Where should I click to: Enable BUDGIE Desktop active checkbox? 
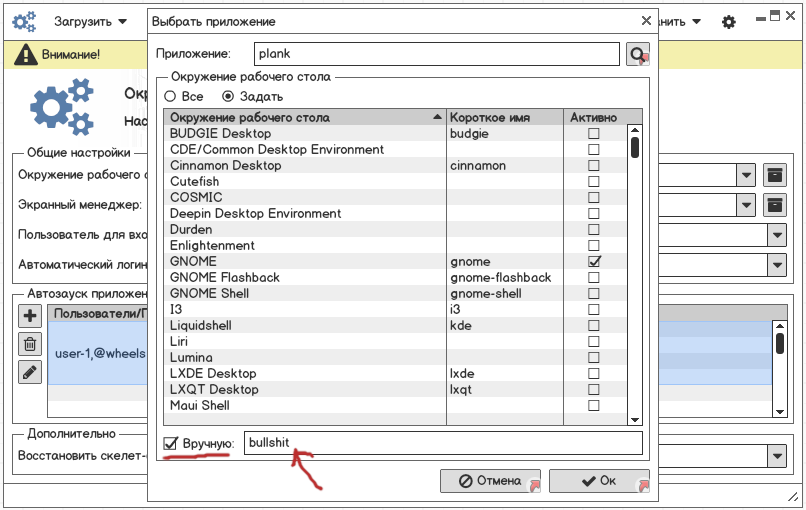(594, 134)
